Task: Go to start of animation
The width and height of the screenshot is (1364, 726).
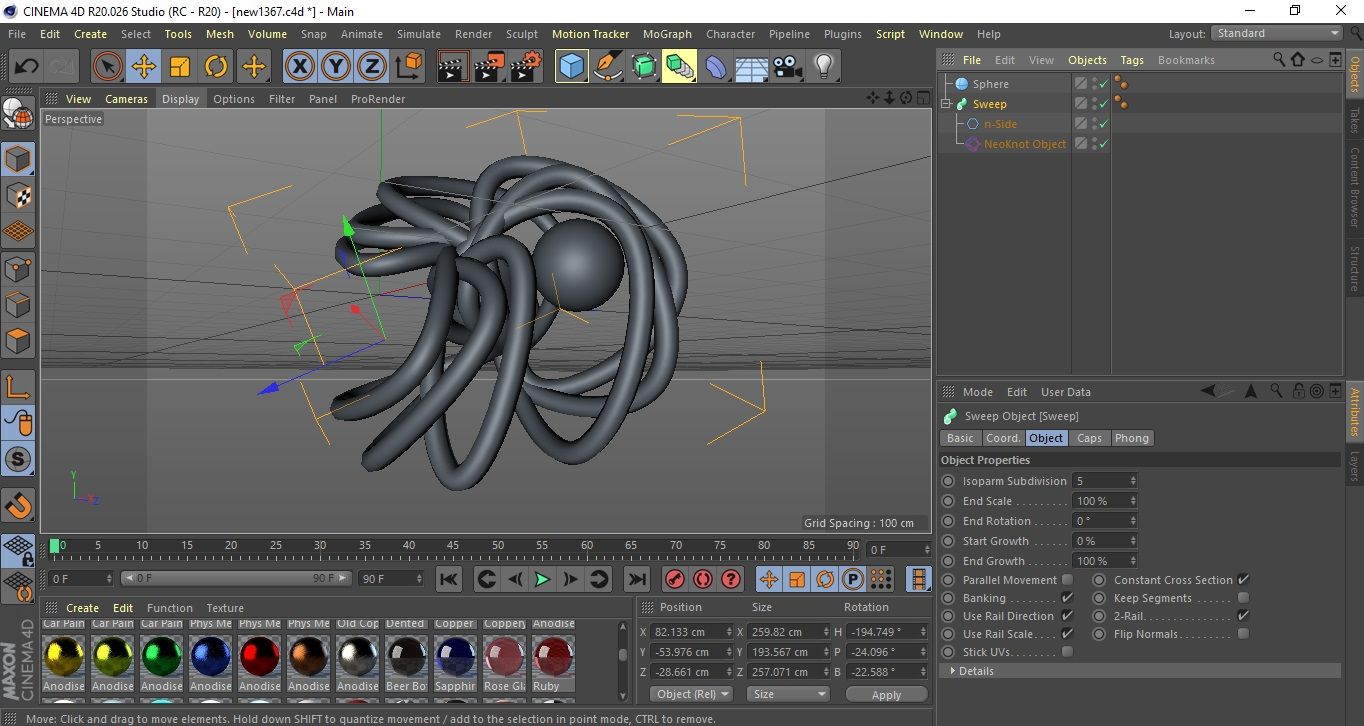Action: point(449,579)
